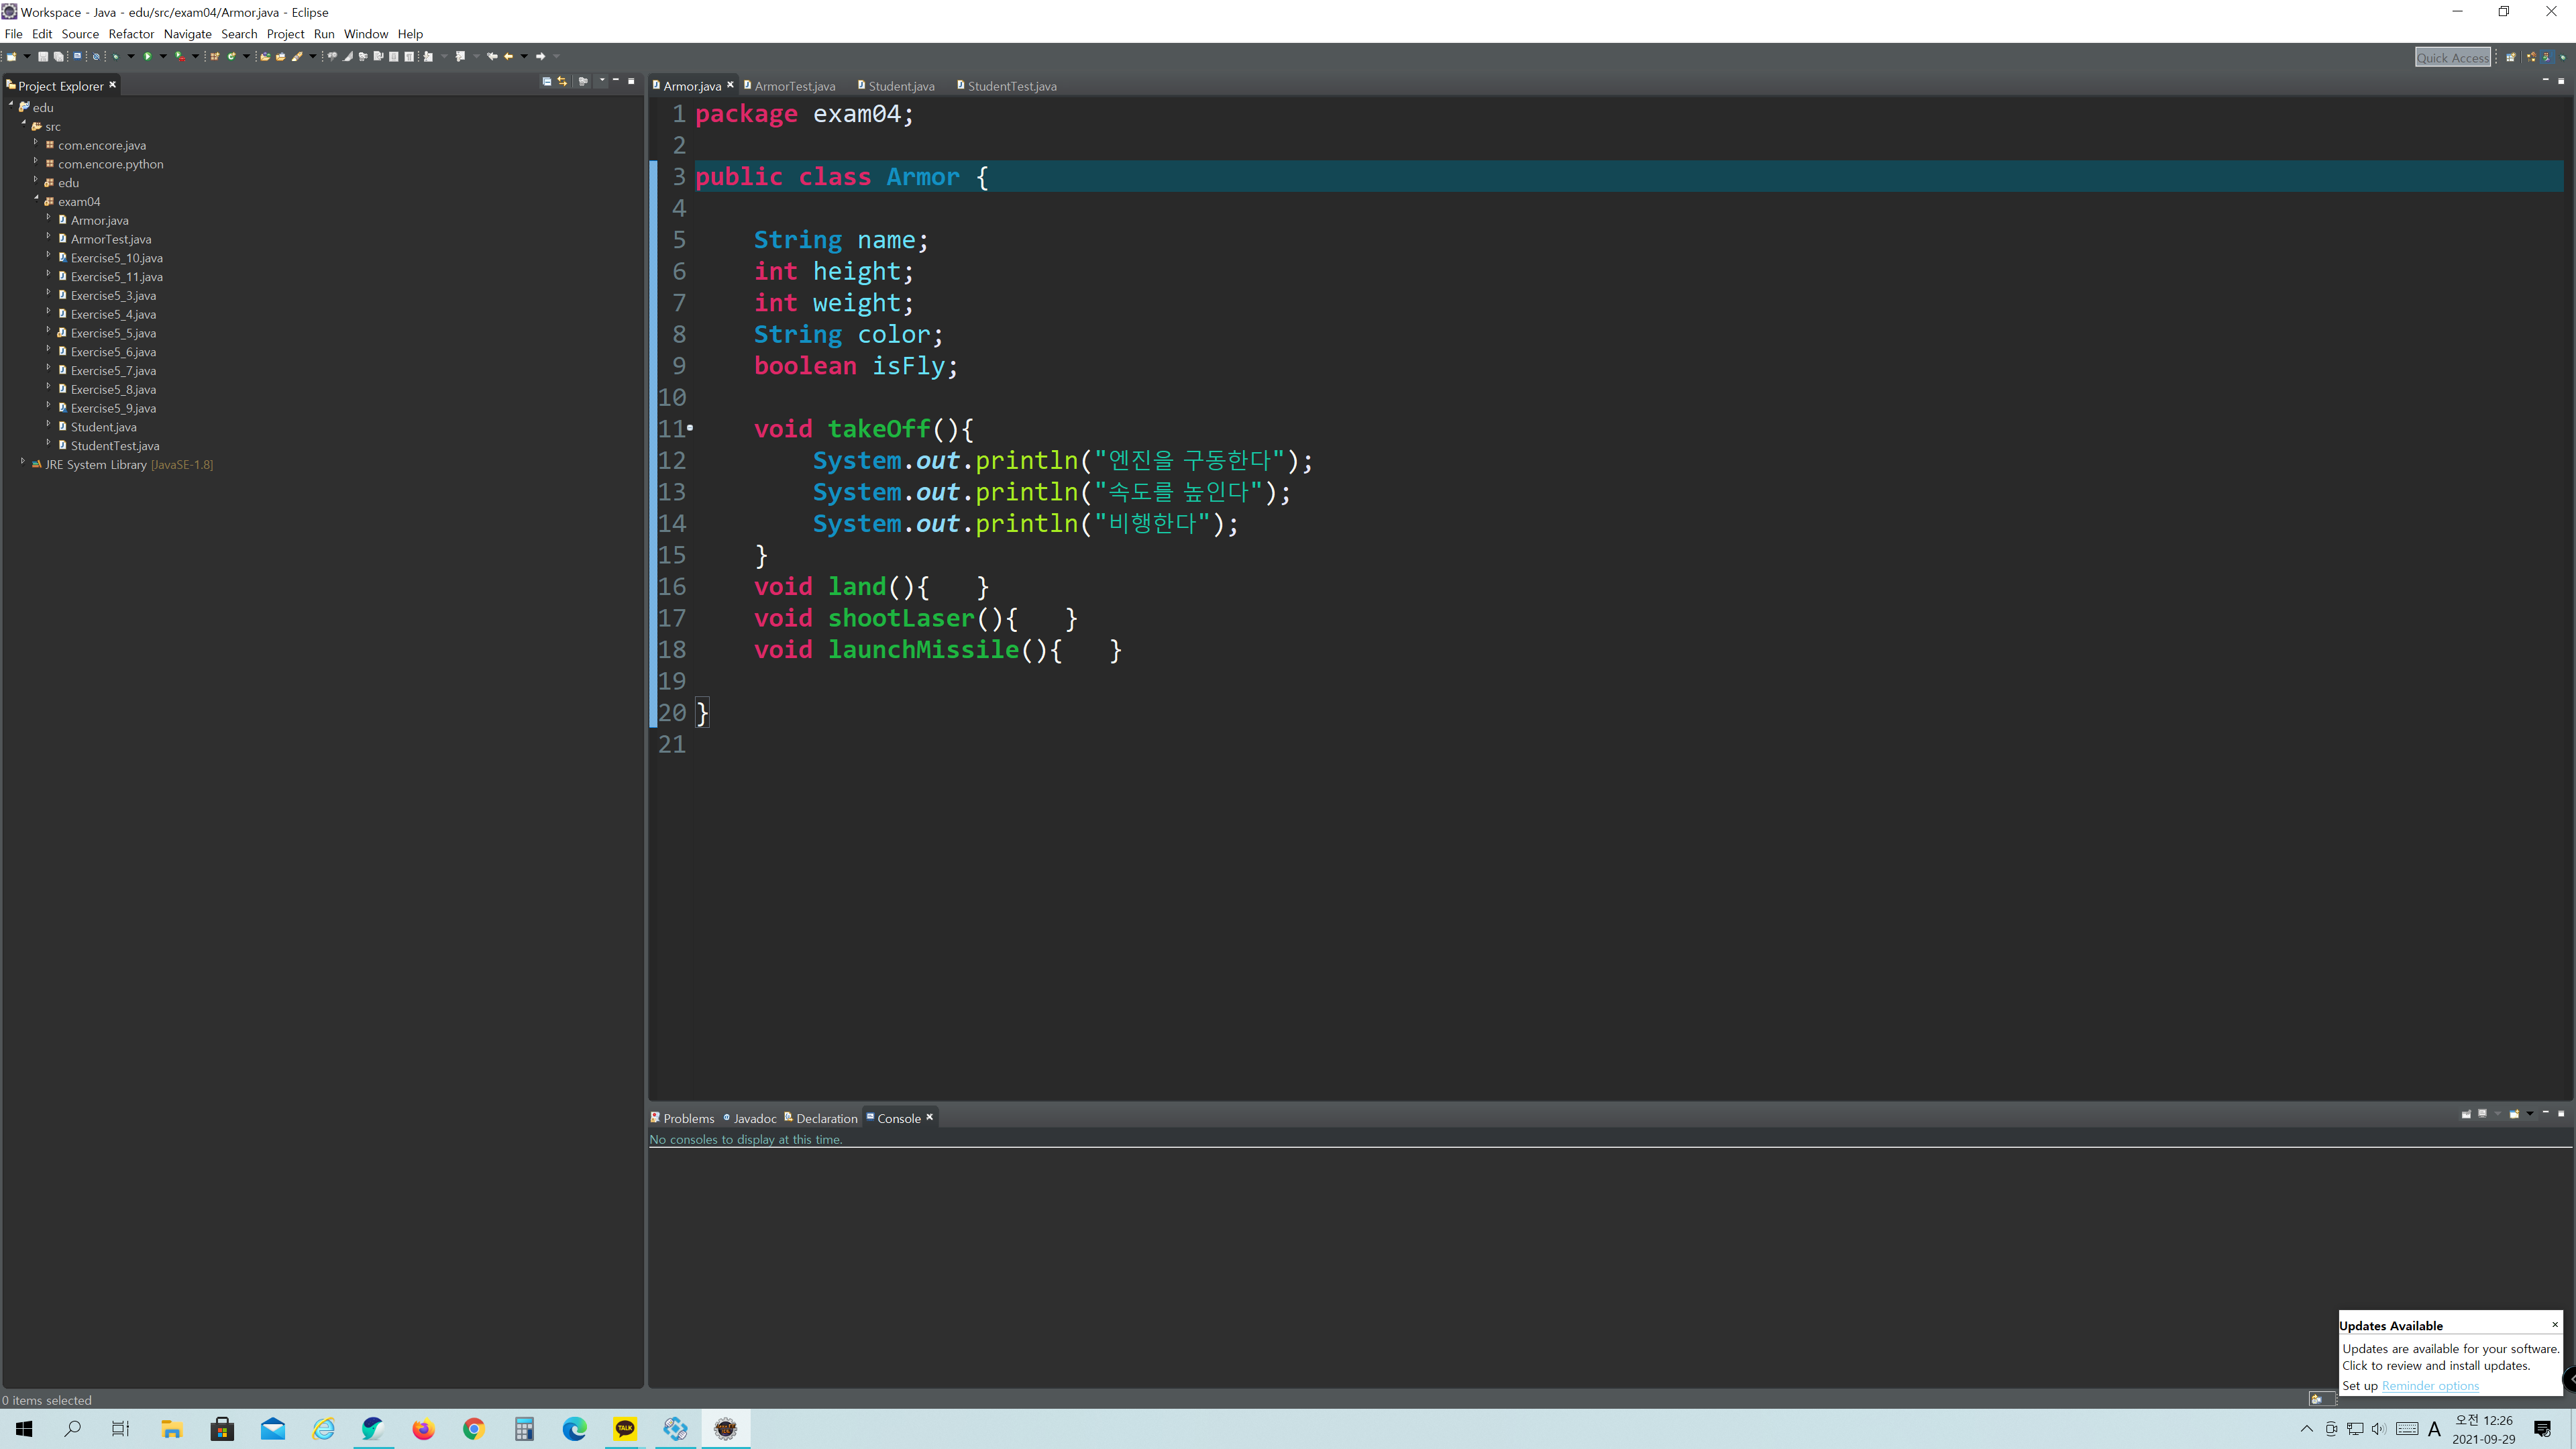Click the New Java Class icon
Screen dimensions: 2576x1449
pyautogui.click(x=231, y=56)
